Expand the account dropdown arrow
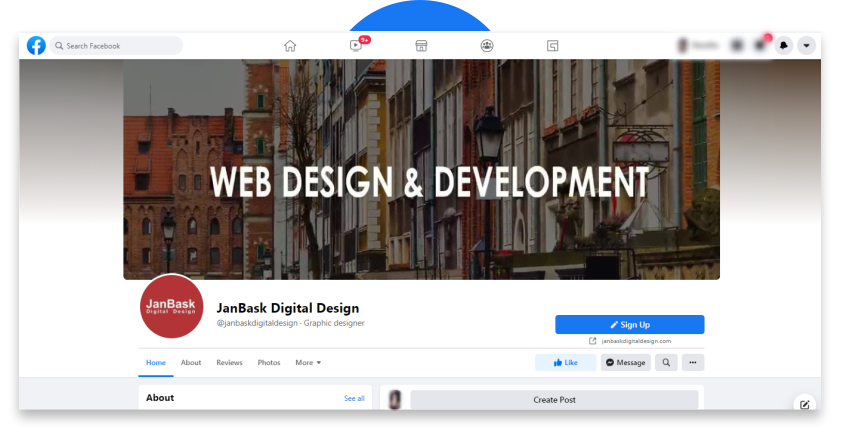The image size is (841, 437). tap(806, 46)
